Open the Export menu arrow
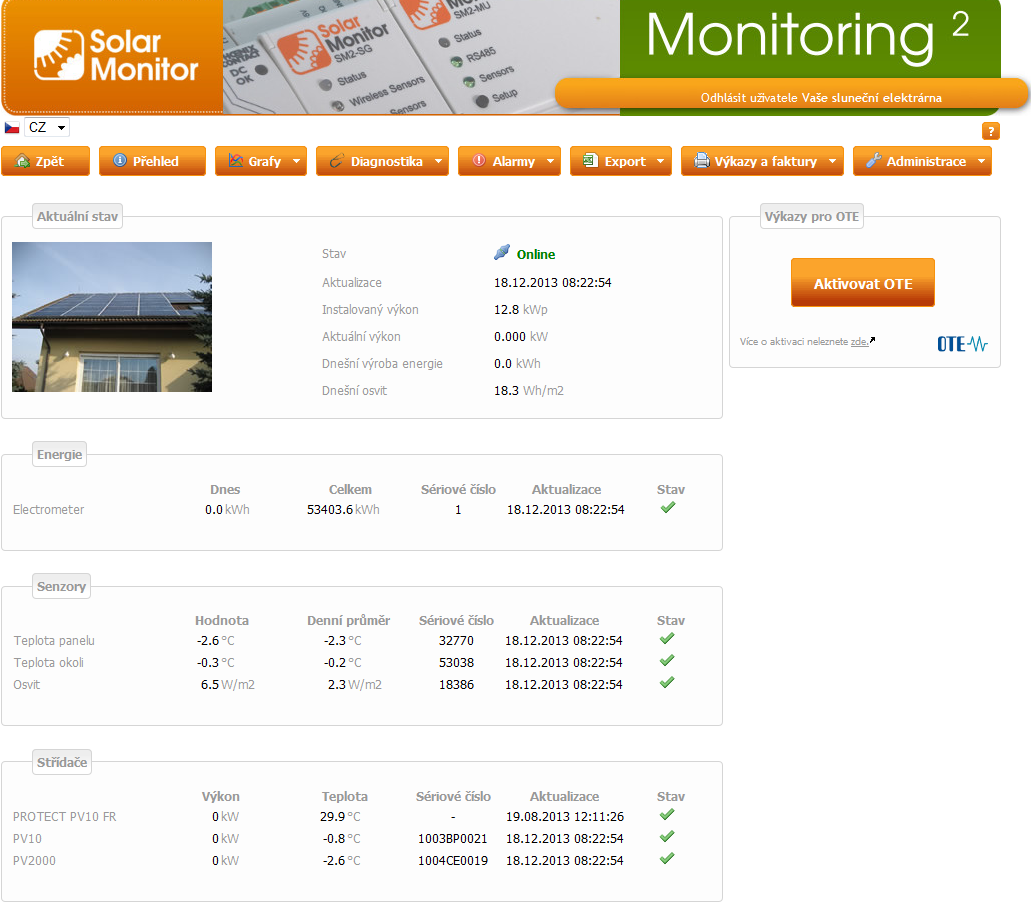Viewport: 1031px width, 903px height. click(663, 162)
